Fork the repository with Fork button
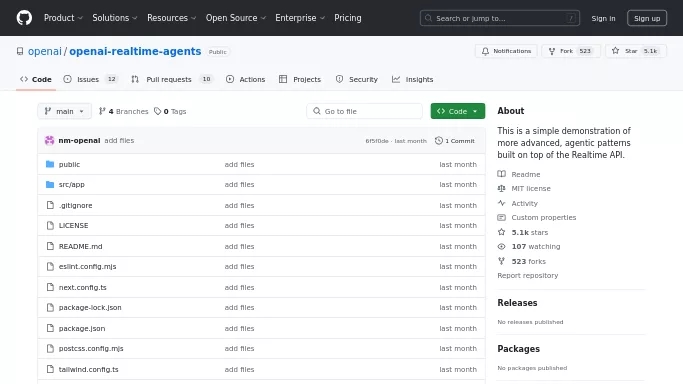The width and height of the screenshot is (683, 384). tap(571, 51)
